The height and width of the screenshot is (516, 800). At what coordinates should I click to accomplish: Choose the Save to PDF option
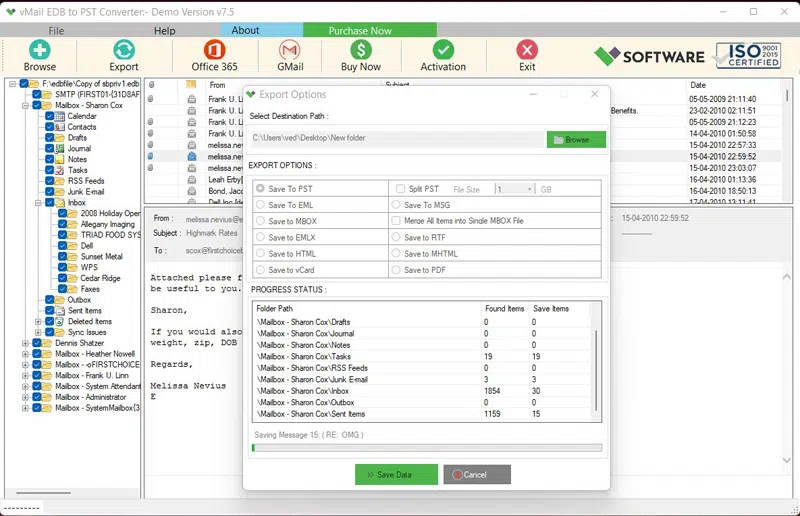pos(396,270)
